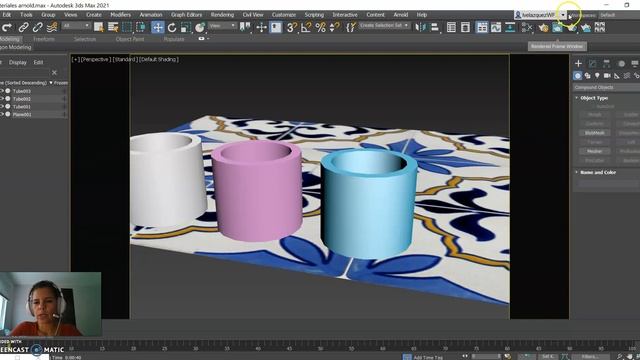Open the Create Selection Set dropdown

384,25
